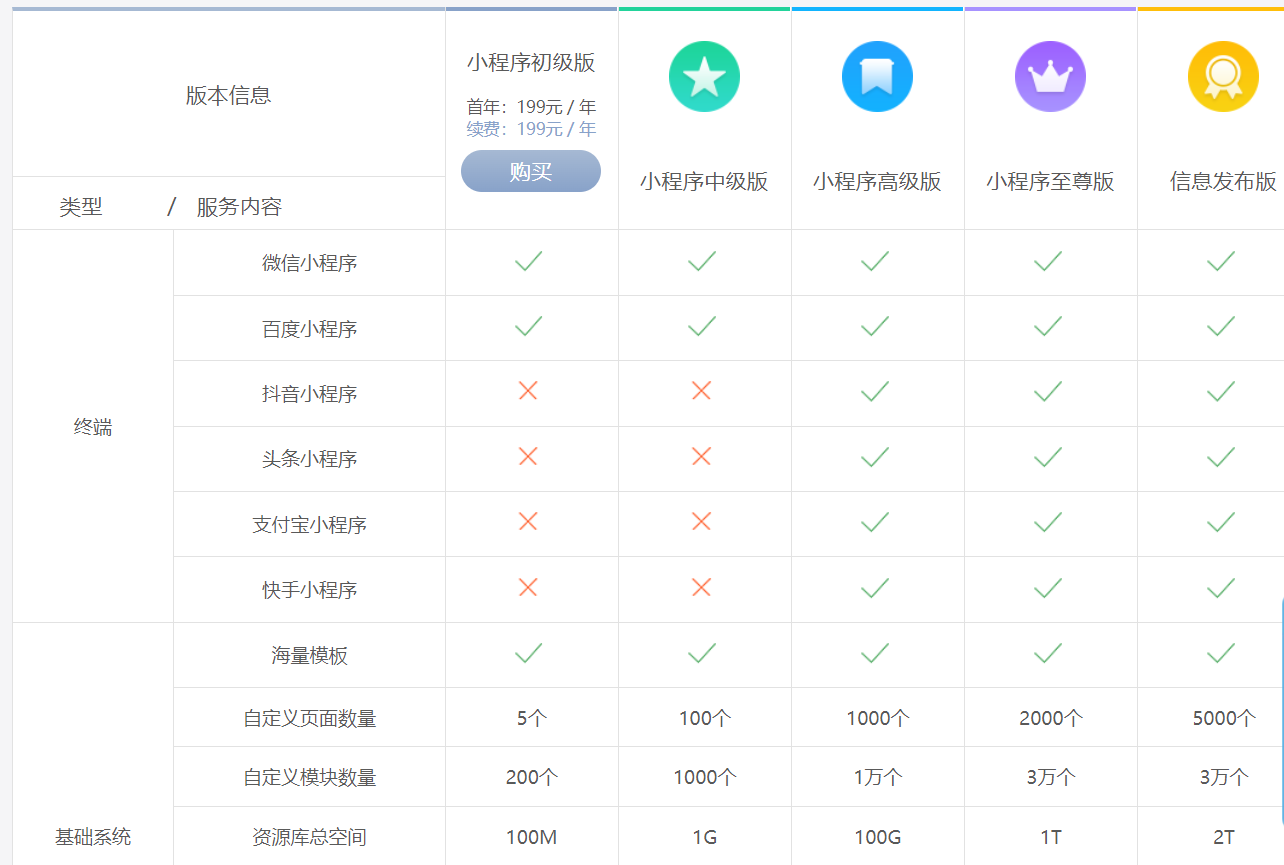The width and height of the screenshot is (1284, 865).
Task: Click the 资源库总空间 value 100G
Action: pyautogui.click(x=877, y=837)
